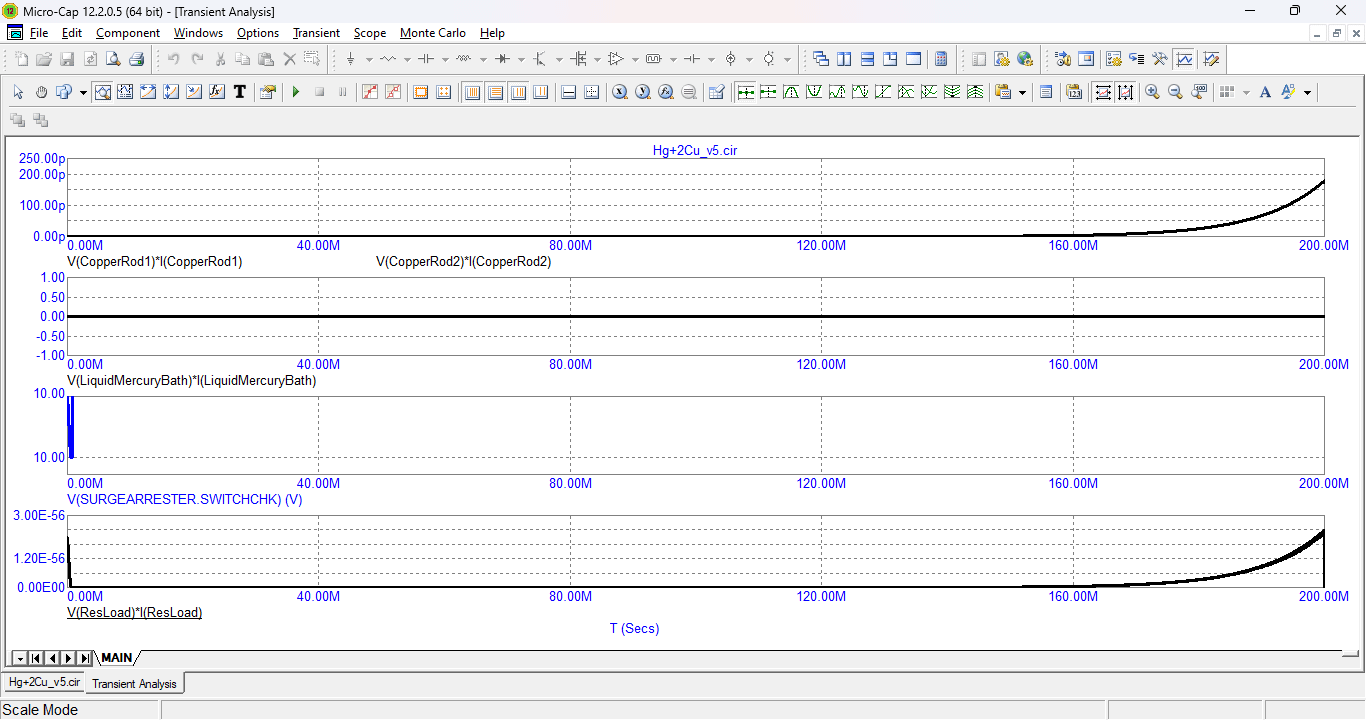Click the Zoom Out magnifier icon

pos(1175,92)
